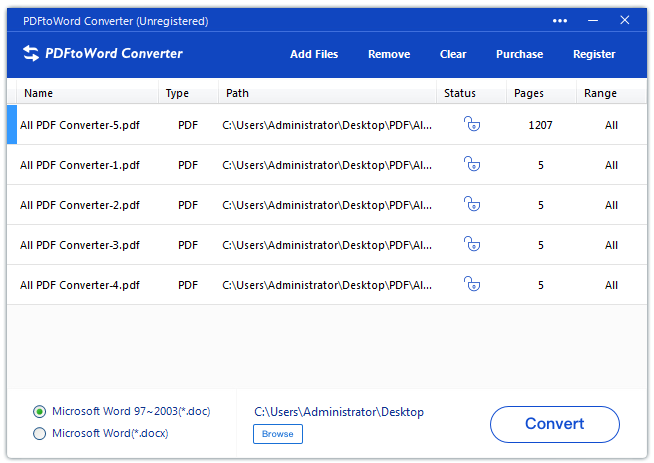Click PDF type cell of All PDF Converter-1.pdf
654x463 pixels.
coord(188,165)
